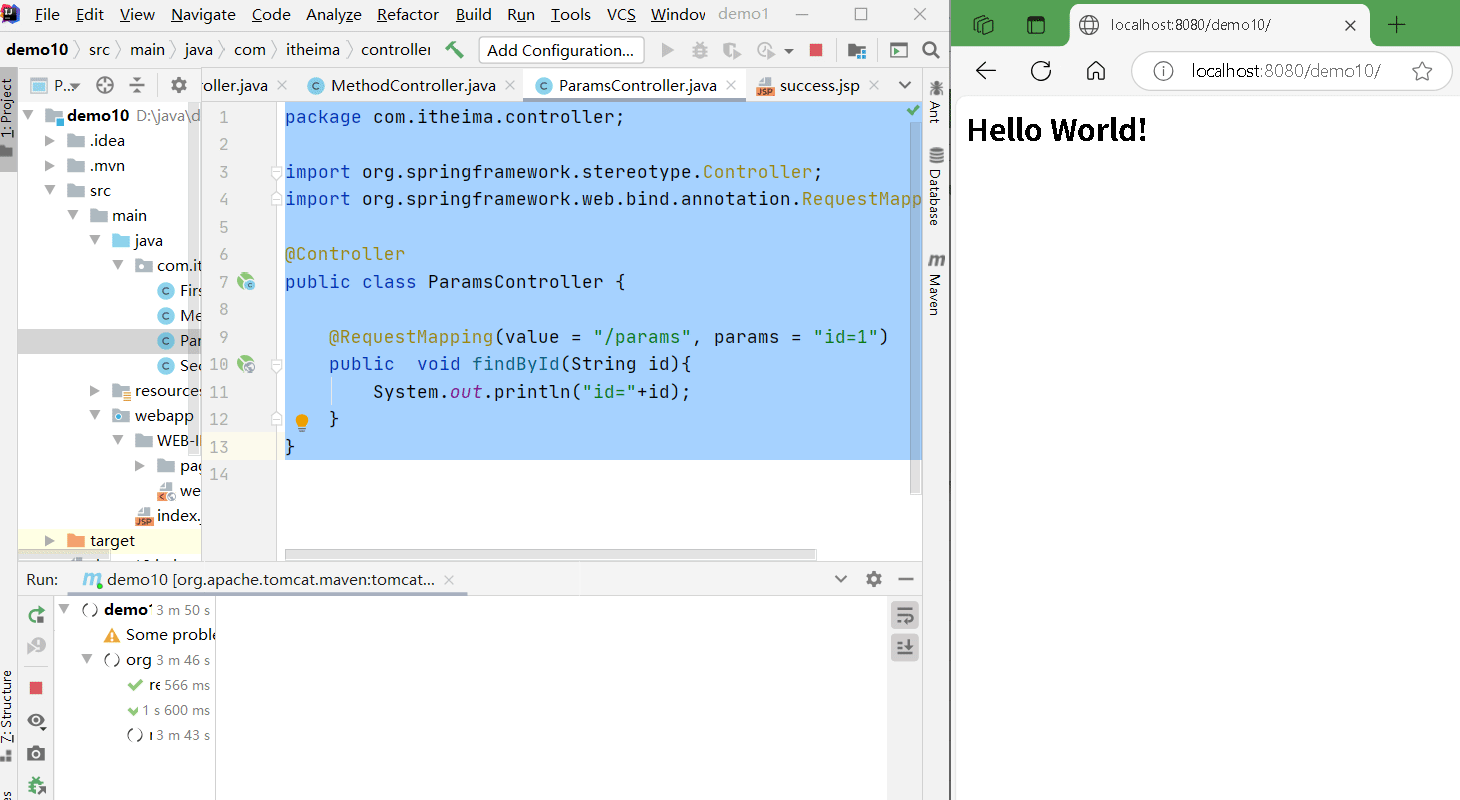Stop the running process via red toolbar square

816,50
